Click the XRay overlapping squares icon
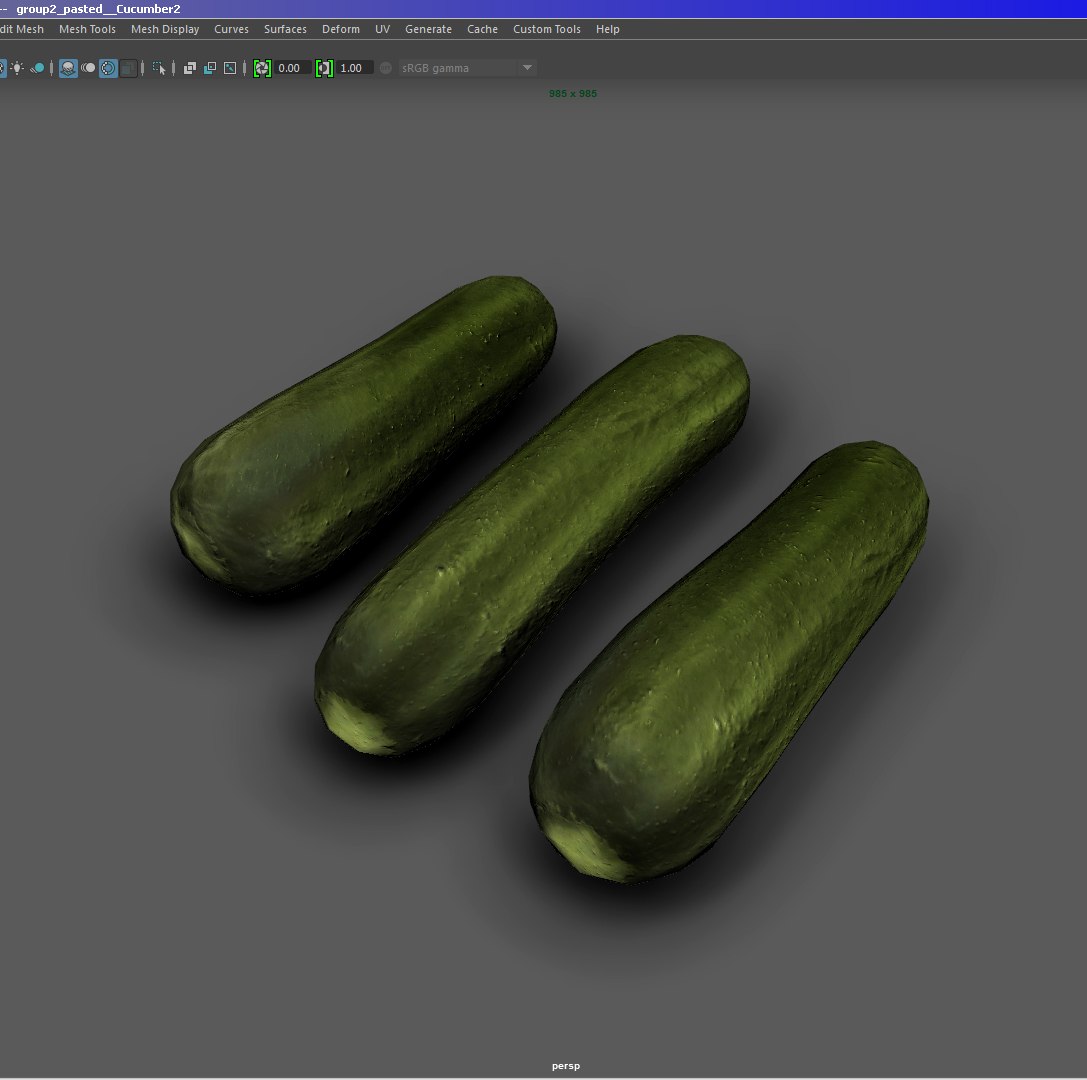 tap(189, 68)
